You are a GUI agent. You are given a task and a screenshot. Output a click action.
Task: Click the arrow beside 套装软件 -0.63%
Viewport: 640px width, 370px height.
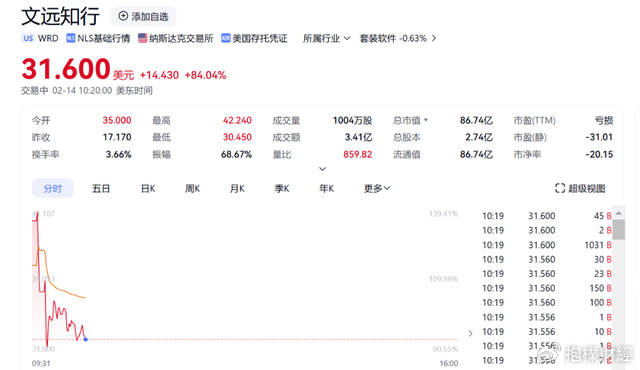click(x=434, y=38)
